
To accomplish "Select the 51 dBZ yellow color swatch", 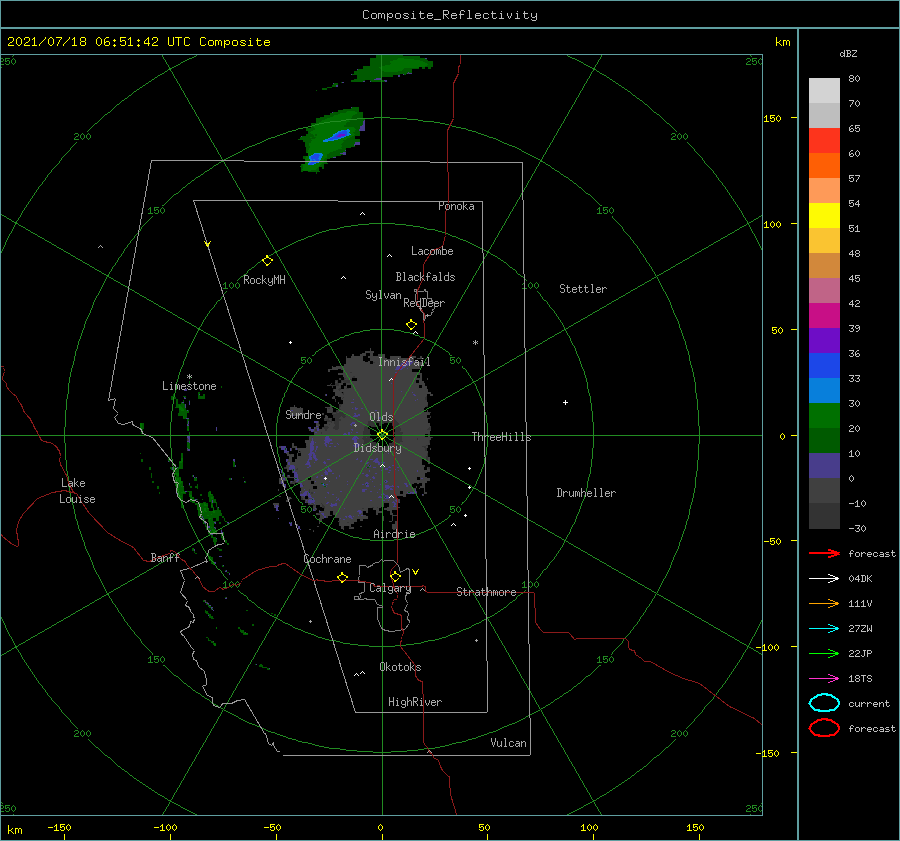I will pyautogui.click(x=824, y=215).
